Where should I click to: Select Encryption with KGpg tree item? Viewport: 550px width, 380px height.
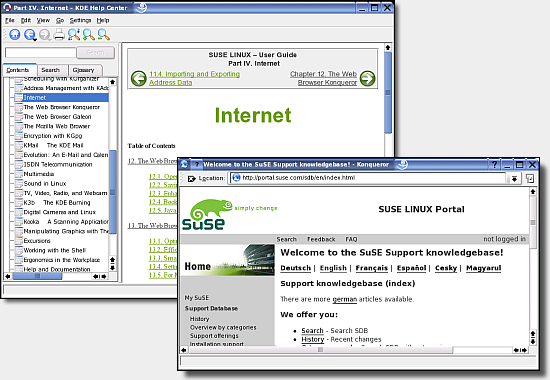[53, 136]
